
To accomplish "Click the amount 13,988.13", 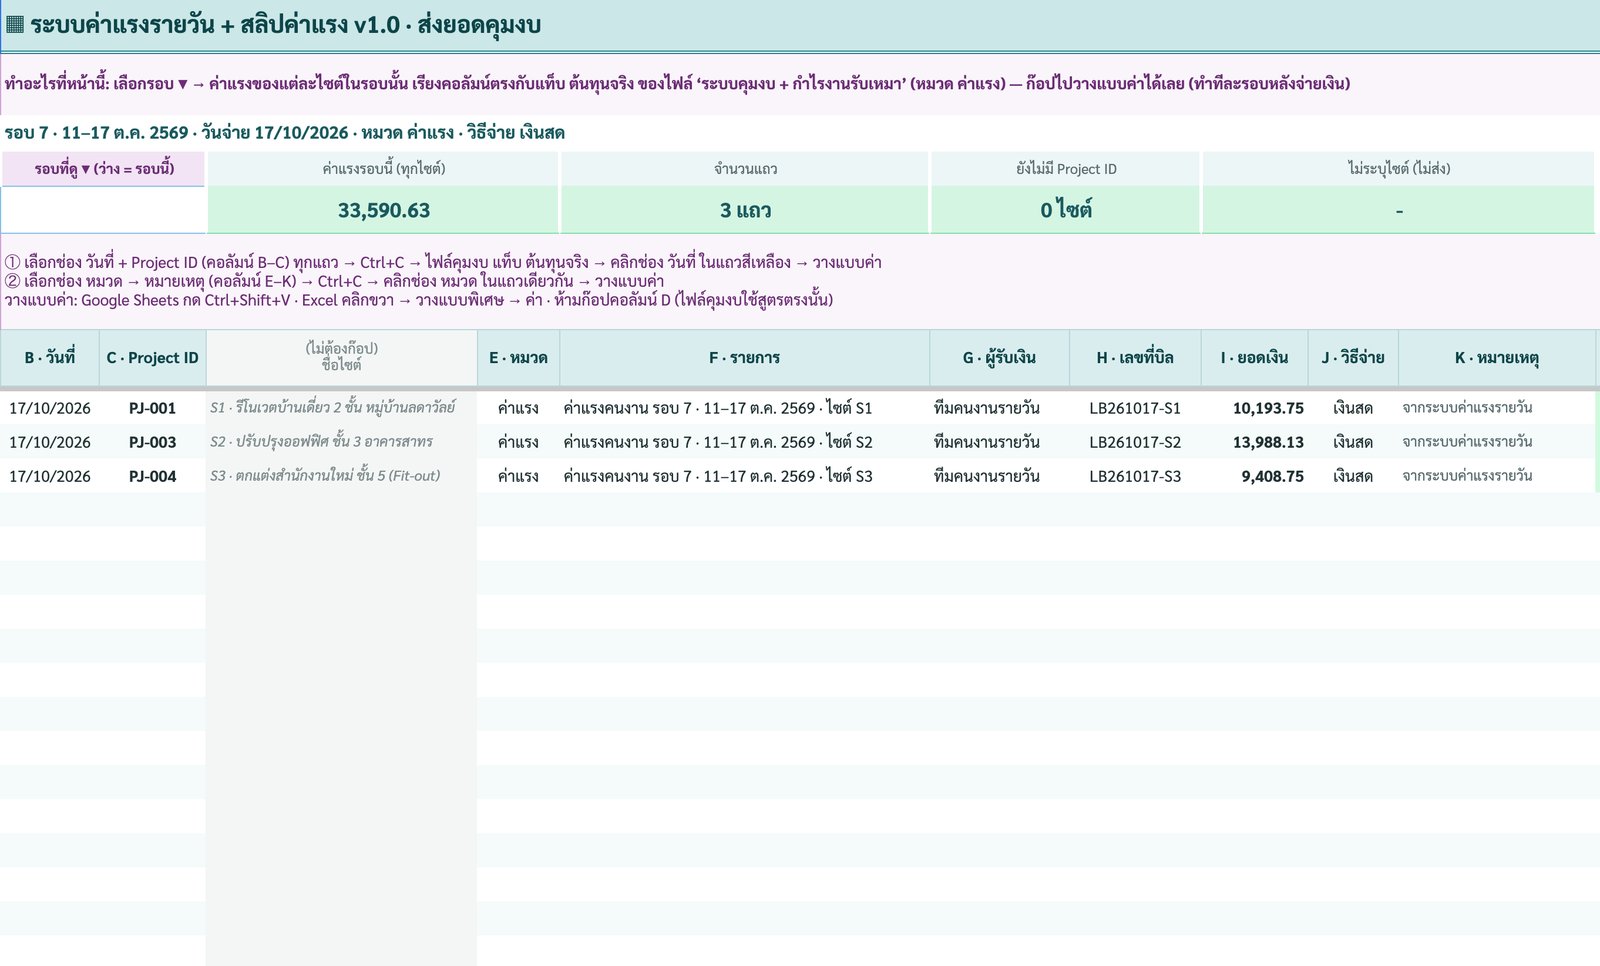I will 1254,442.
